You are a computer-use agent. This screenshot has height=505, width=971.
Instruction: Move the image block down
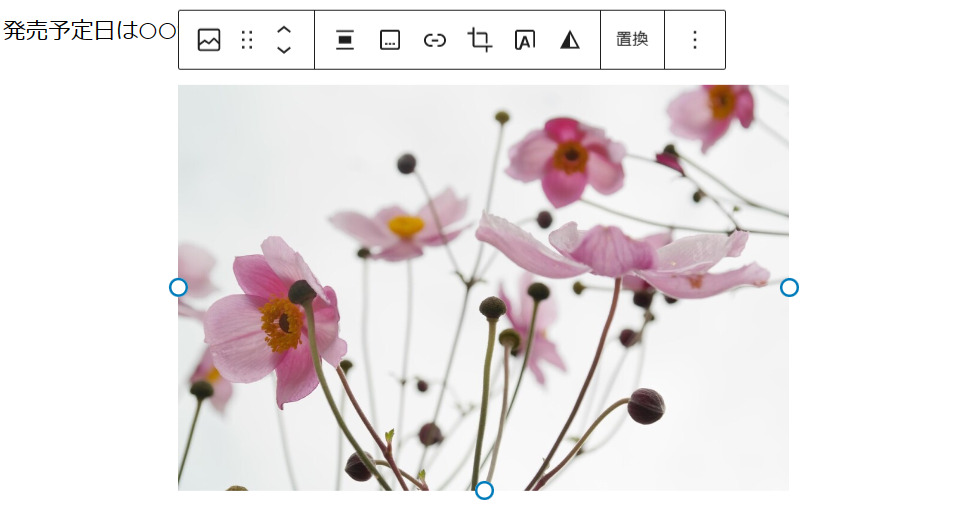coord(284,50)
